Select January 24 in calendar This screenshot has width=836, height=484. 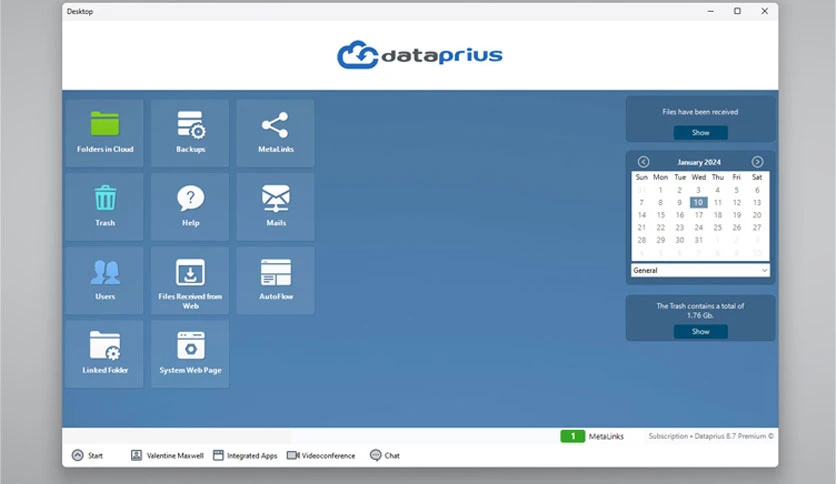(698, 228)
